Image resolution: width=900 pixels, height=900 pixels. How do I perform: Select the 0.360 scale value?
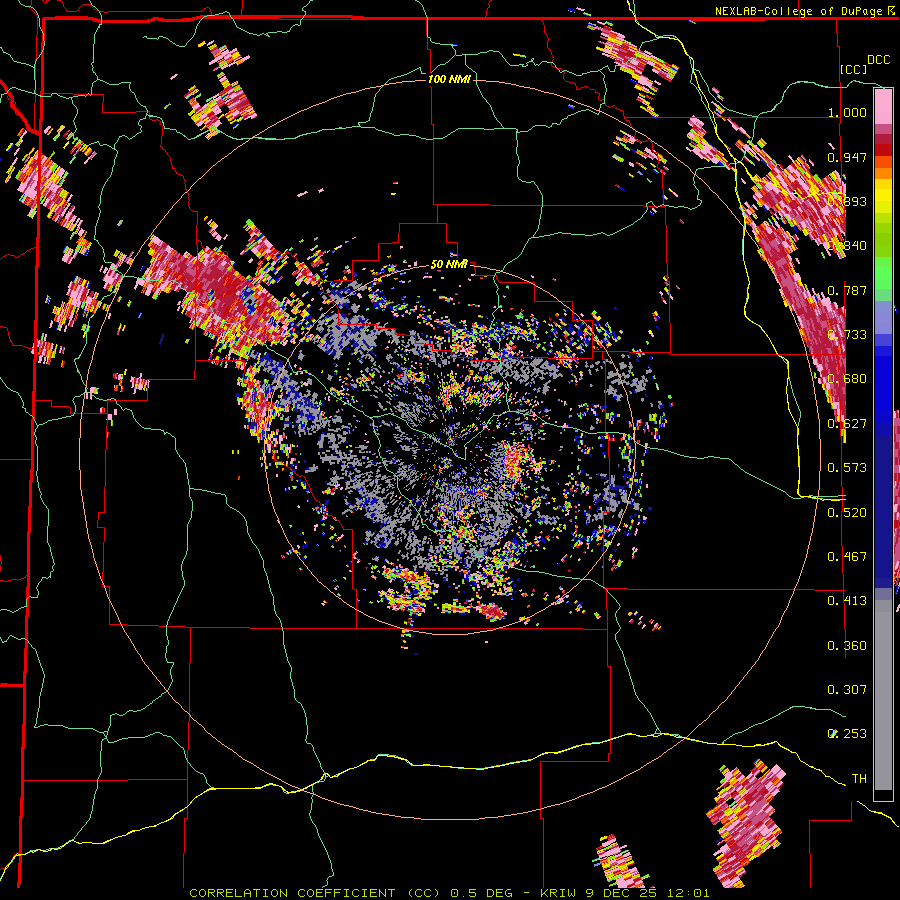click(847, 646)
